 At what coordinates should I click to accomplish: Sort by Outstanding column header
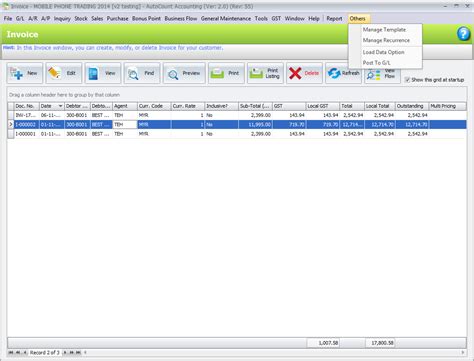click(x=412, y=106)
